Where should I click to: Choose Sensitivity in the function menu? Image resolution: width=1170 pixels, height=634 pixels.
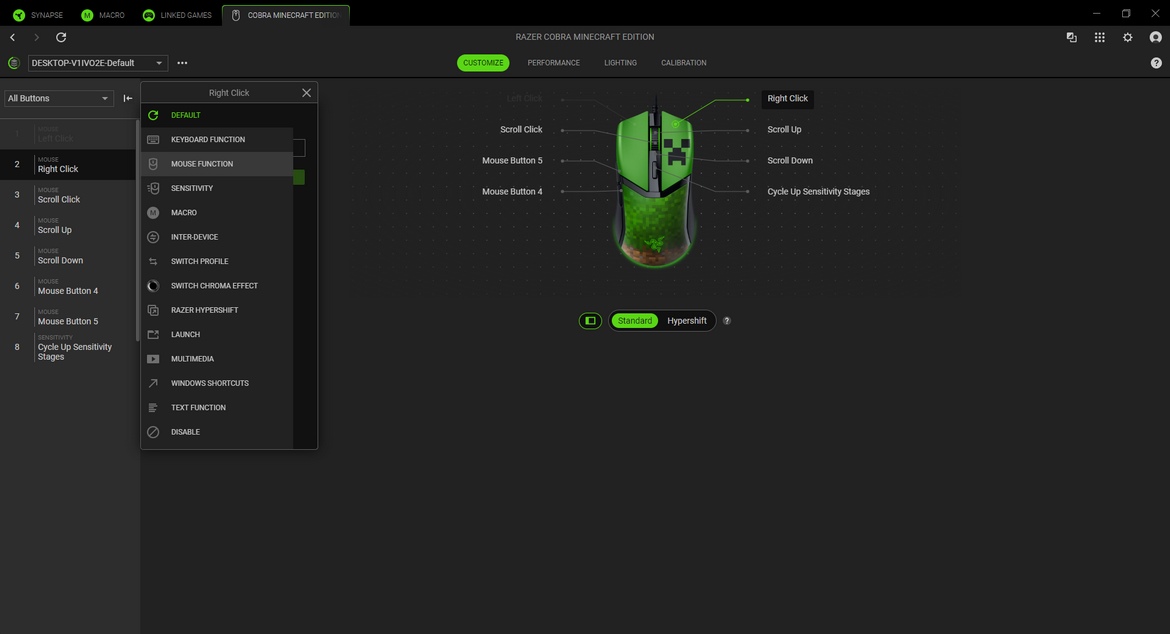(x=216, y=189)
